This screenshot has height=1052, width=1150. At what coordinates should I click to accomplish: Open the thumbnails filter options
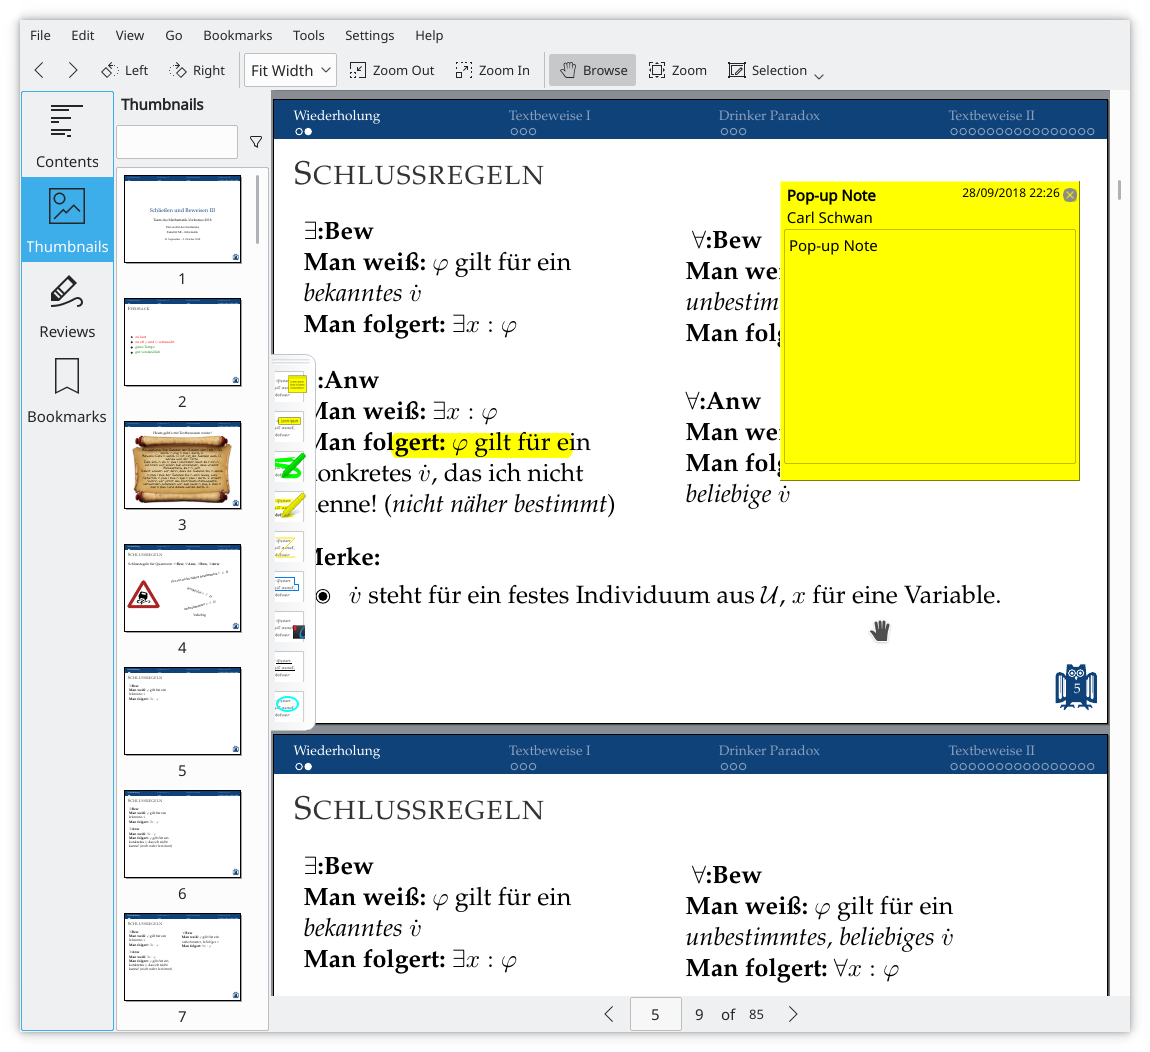255,142
